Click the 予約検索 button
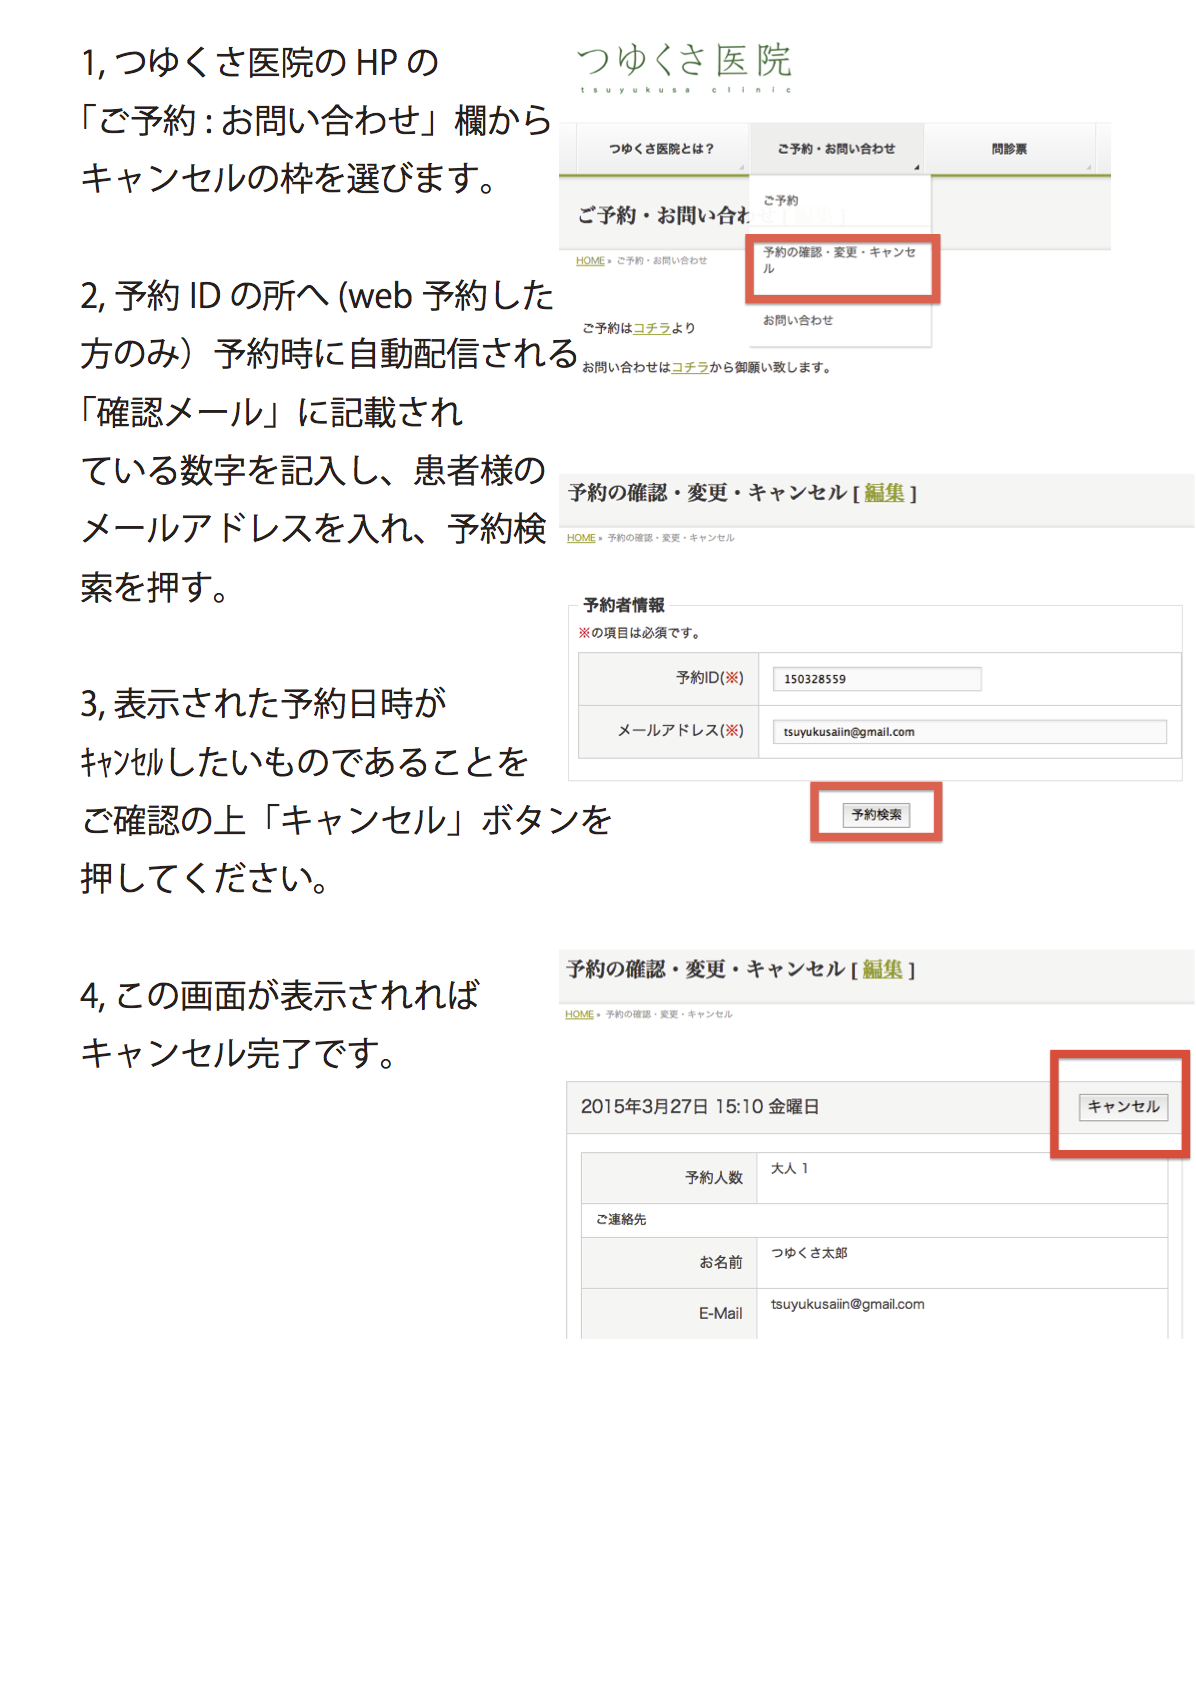This screenshot has height=1685, width=1196. 876,815
